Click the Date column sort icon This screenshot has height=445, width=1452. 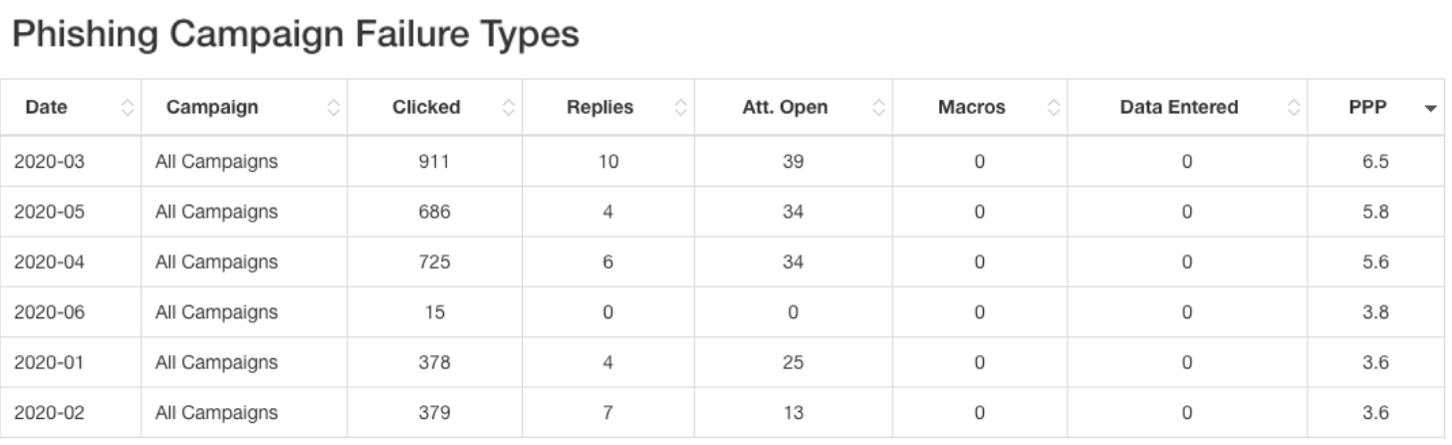point(127,108)
